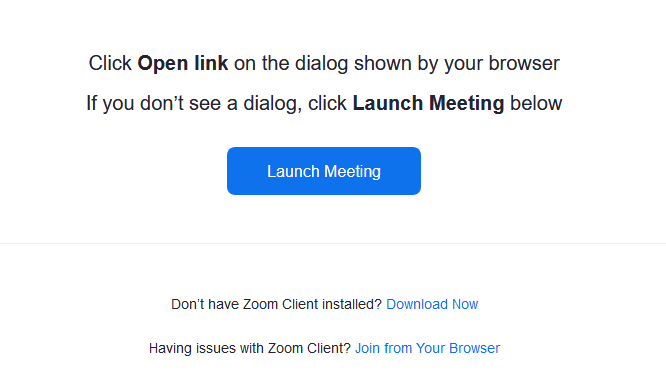The image size is (666, 383).
Task: Click the word 'Now' in Download Now link
Action: [465, 304]
